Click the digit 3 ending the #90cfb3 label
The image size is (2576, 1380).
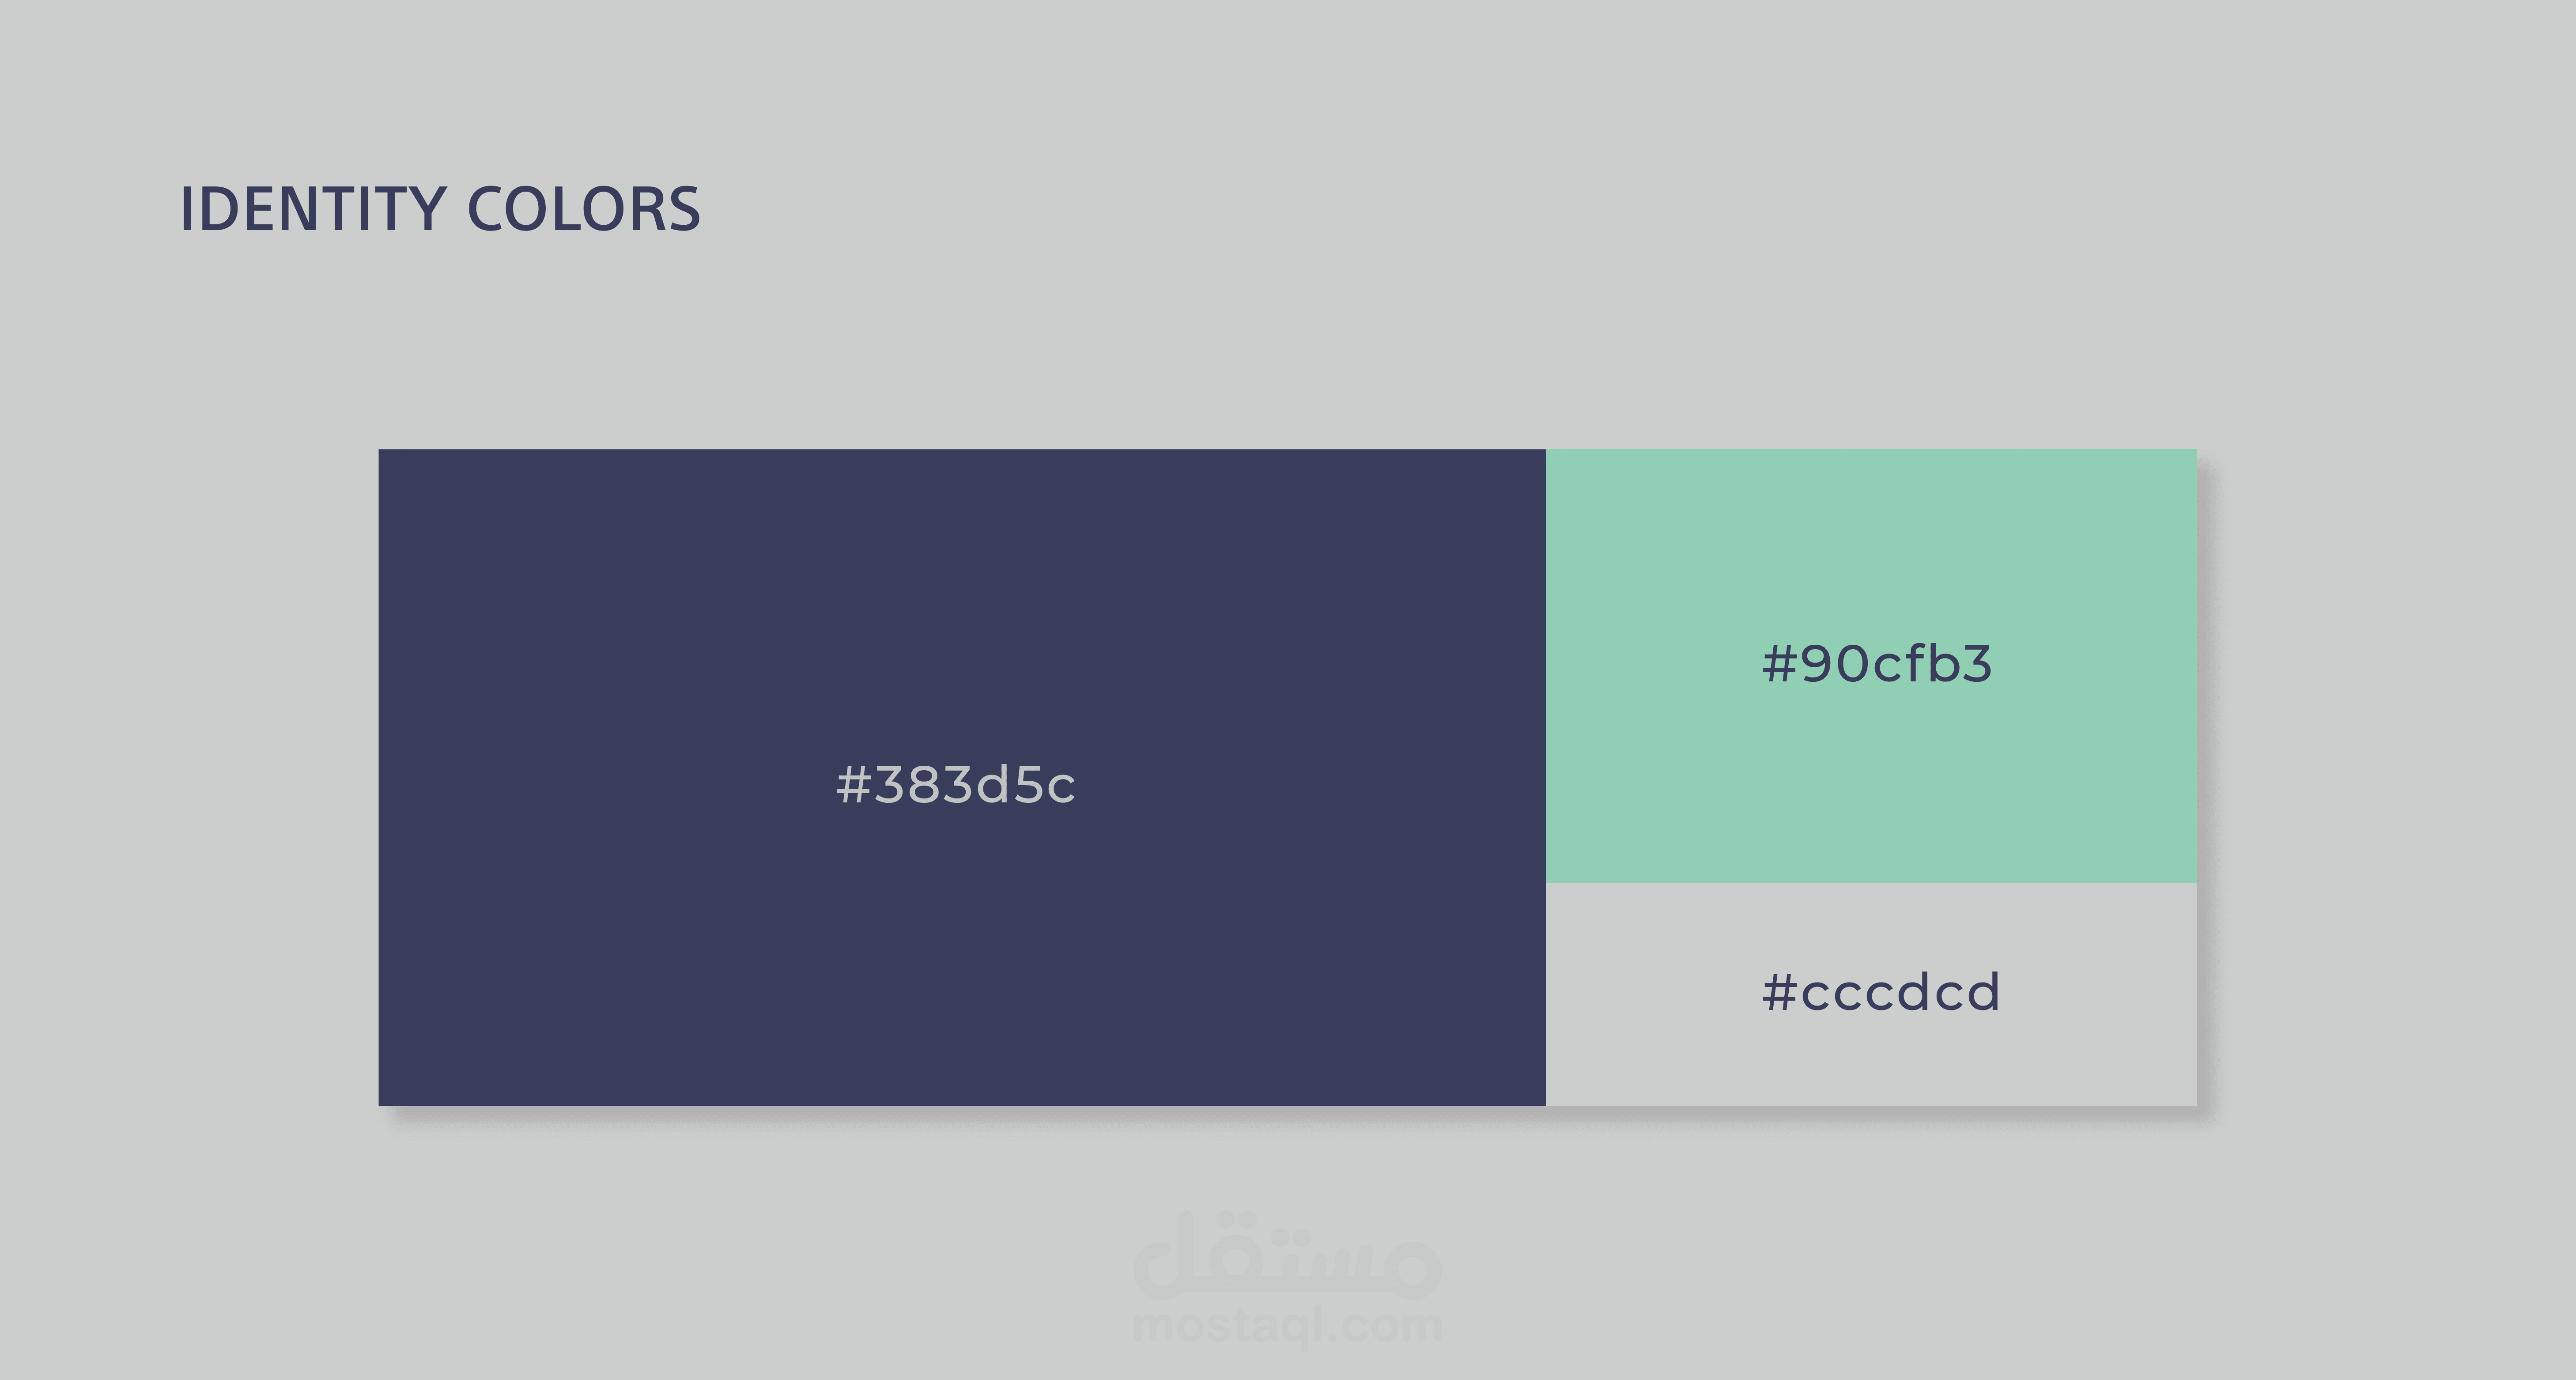tap(1975, 664)
